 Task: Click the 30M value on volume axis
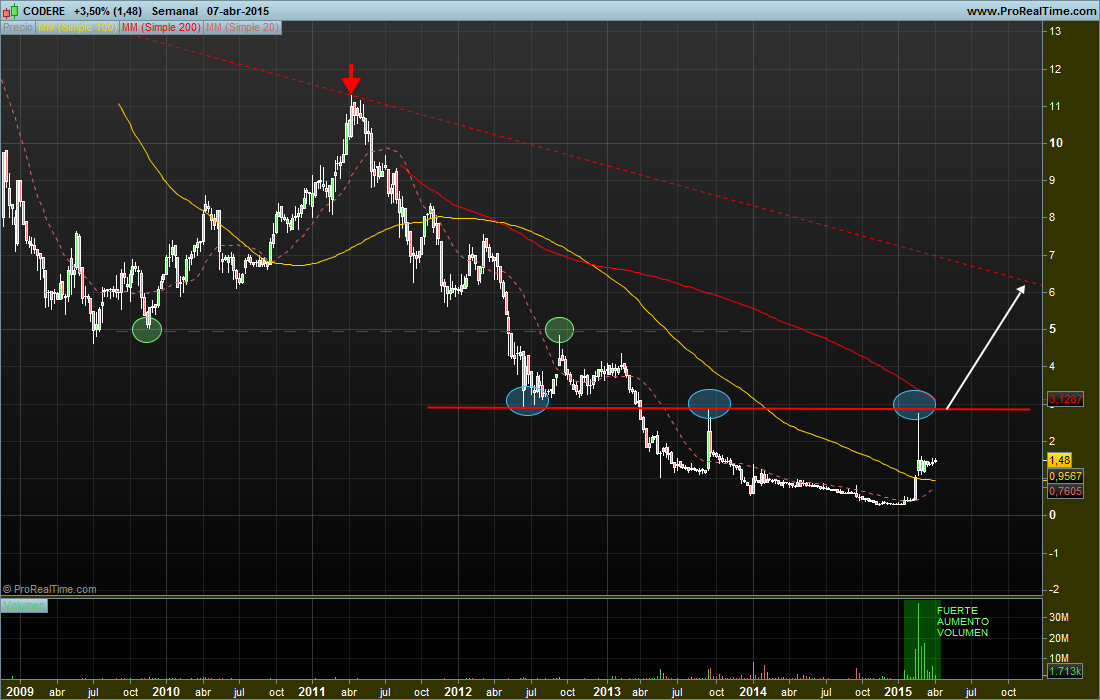[1059, 618]
